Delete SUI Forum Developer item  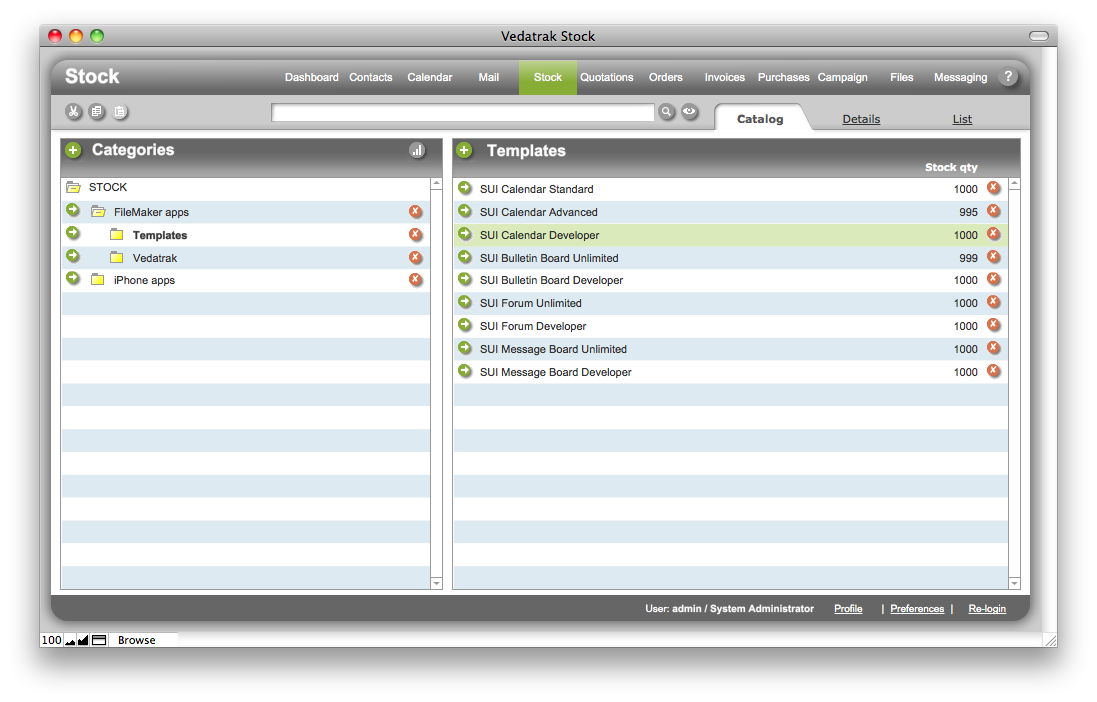click(993, 325)
